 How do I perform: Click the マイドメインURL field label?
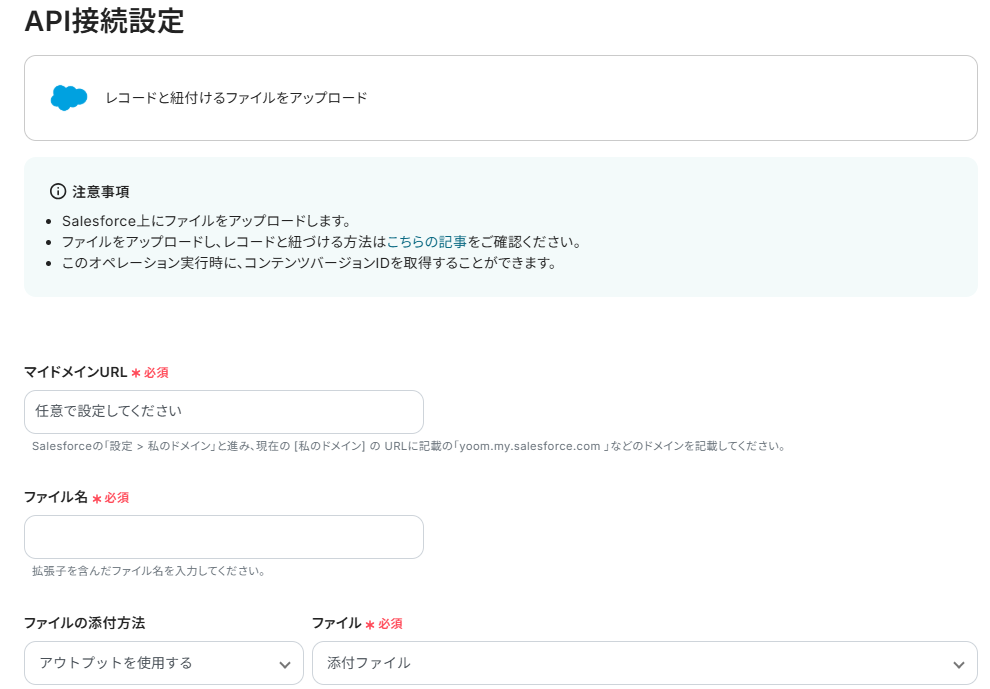click(76, 372)
